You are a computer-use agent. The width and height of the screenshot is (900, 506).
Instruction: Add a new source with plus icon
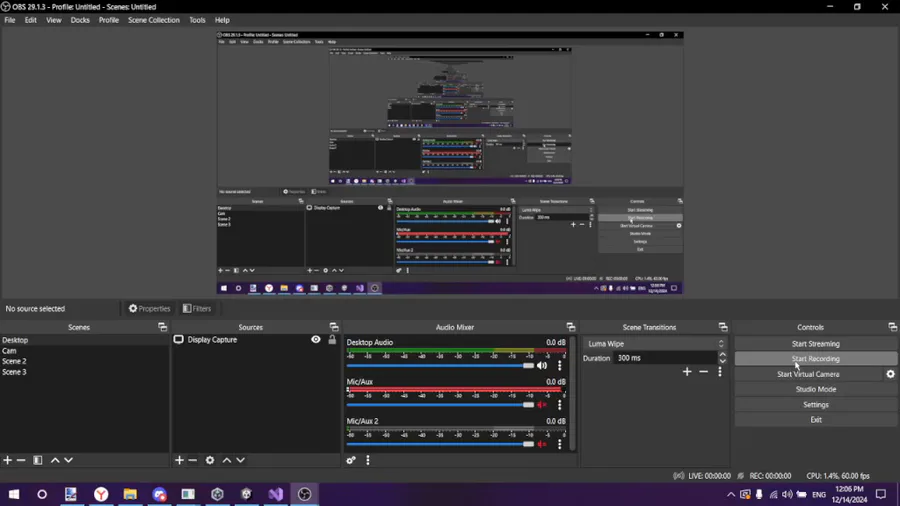click(x=179, y=460)
